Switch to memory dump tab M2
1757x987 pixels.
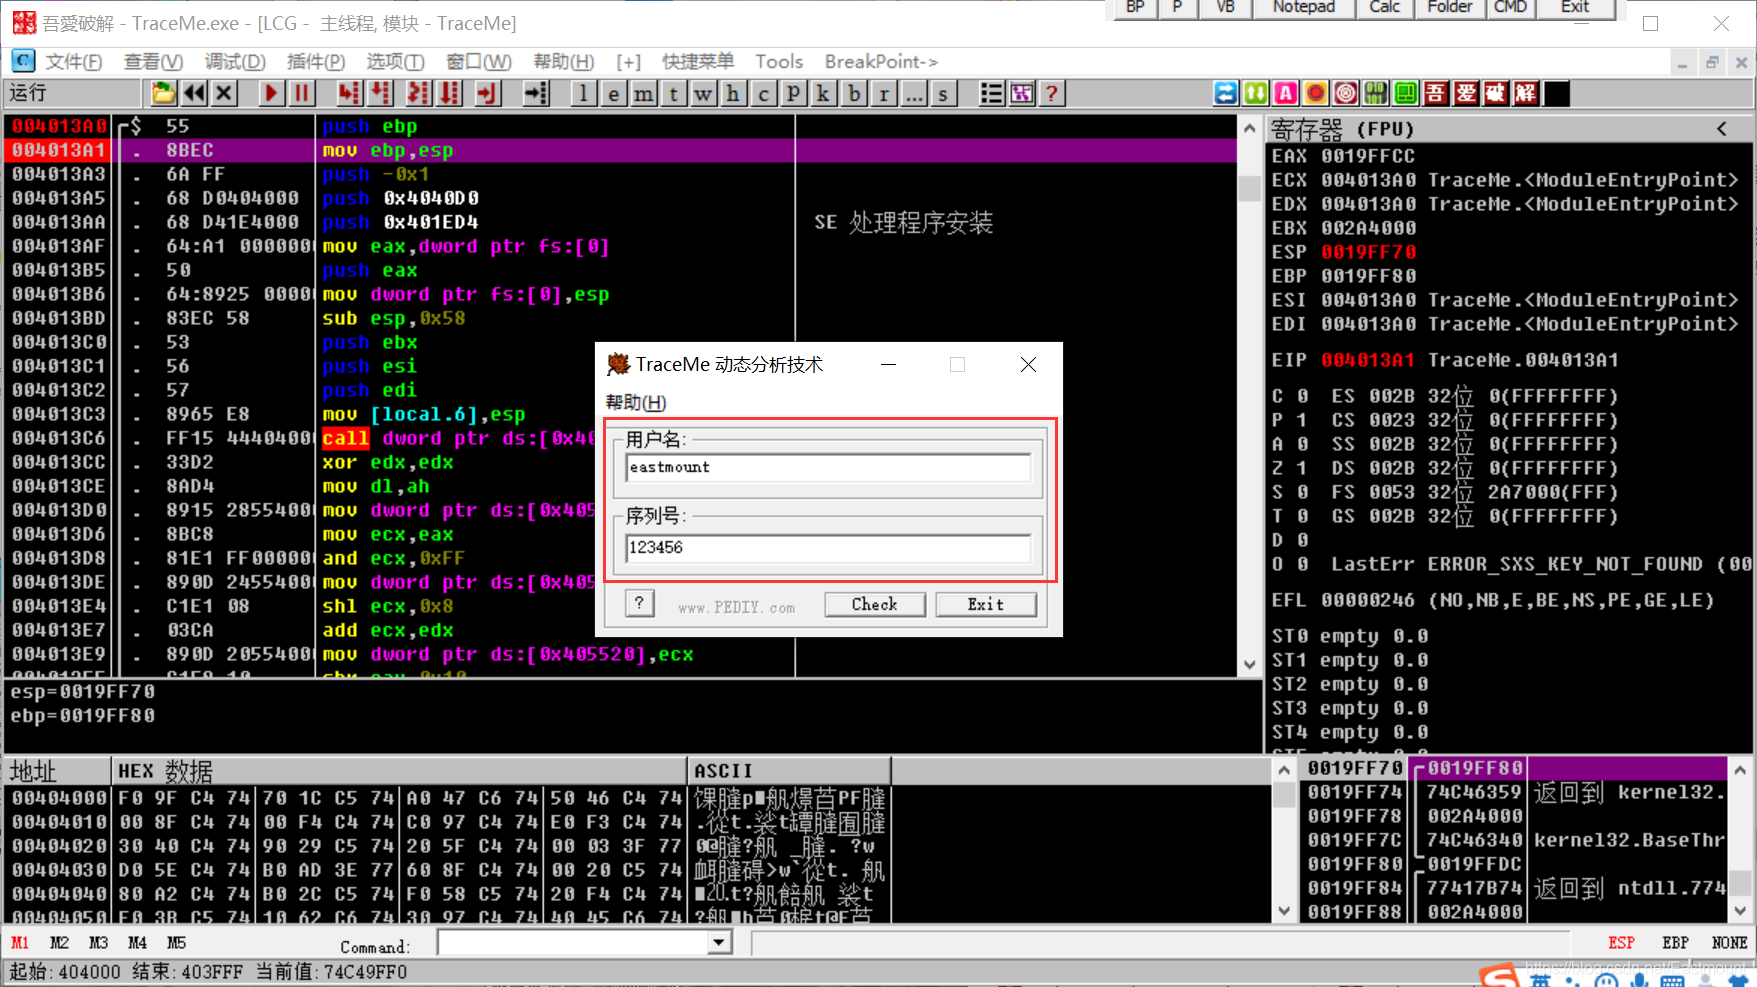pyautogui.click(x=59, y=943)
